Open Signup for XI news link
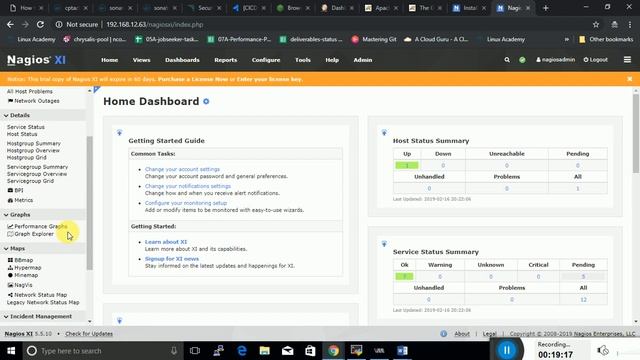Viewport: 640px width, 360px height. click(x=172, y=259)
